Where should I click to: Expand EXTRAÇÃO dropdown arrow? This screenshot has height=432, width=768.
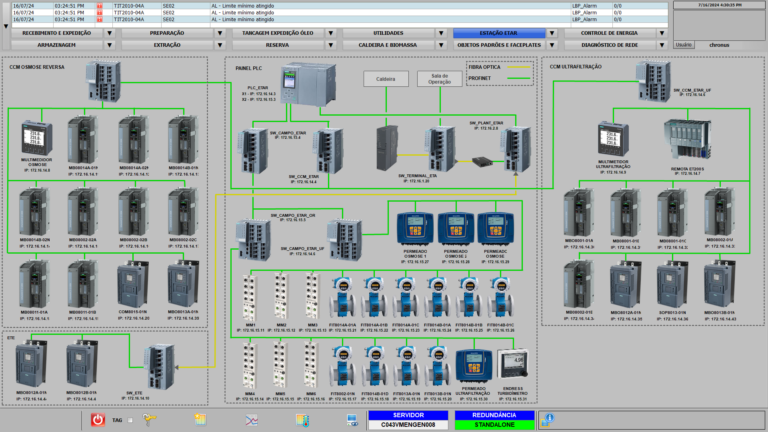pos(220,45)
